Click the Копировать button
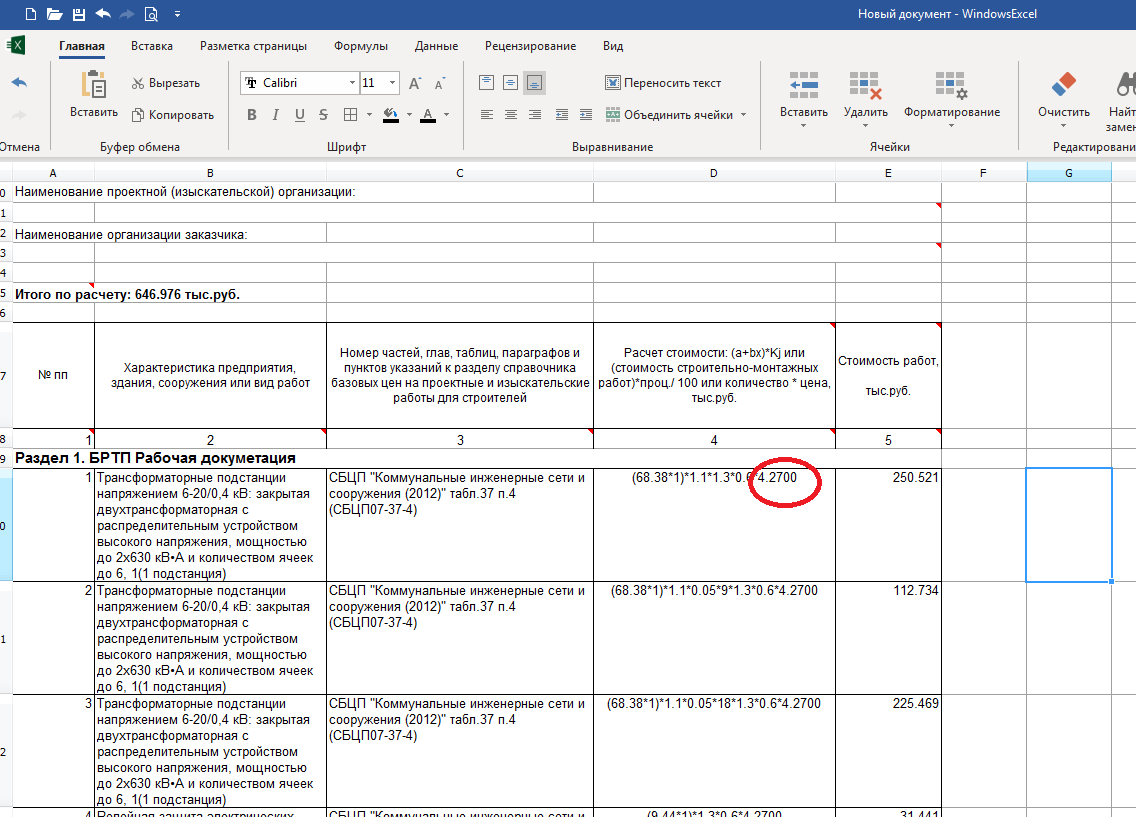 coord(172,115)
